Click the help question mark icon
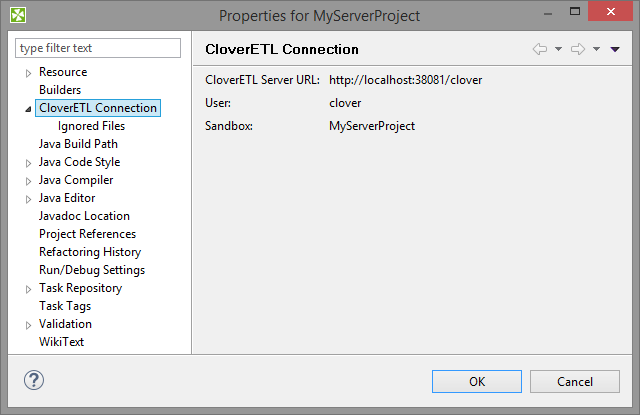Screen dimensions: 640x415 click(34, 380)
